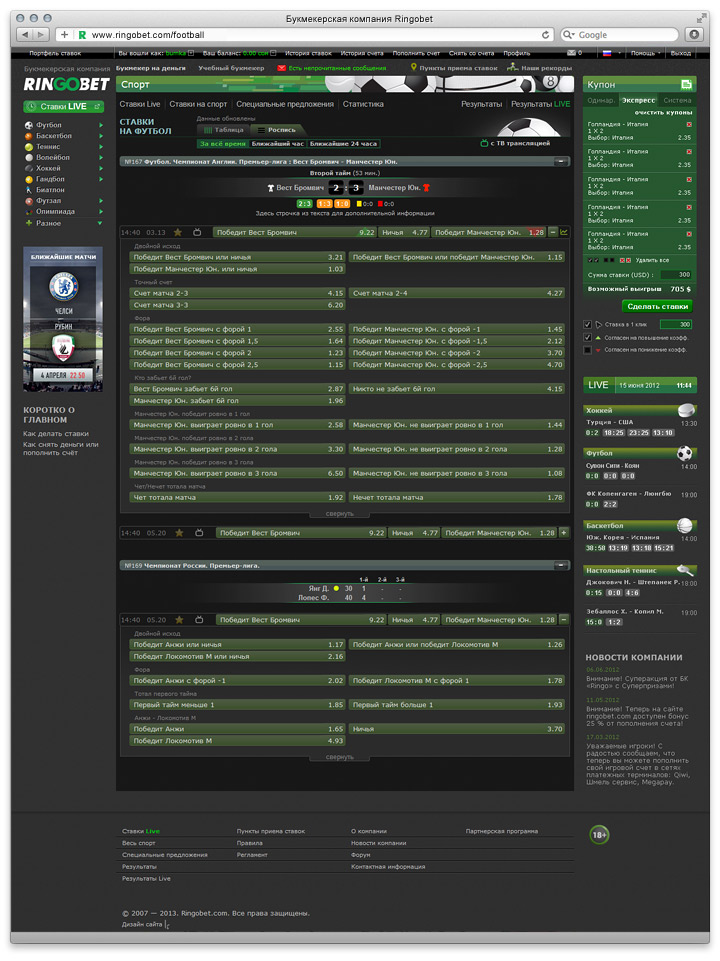
Task: Select the Ближайший час time filter
Action: (278, 144)
